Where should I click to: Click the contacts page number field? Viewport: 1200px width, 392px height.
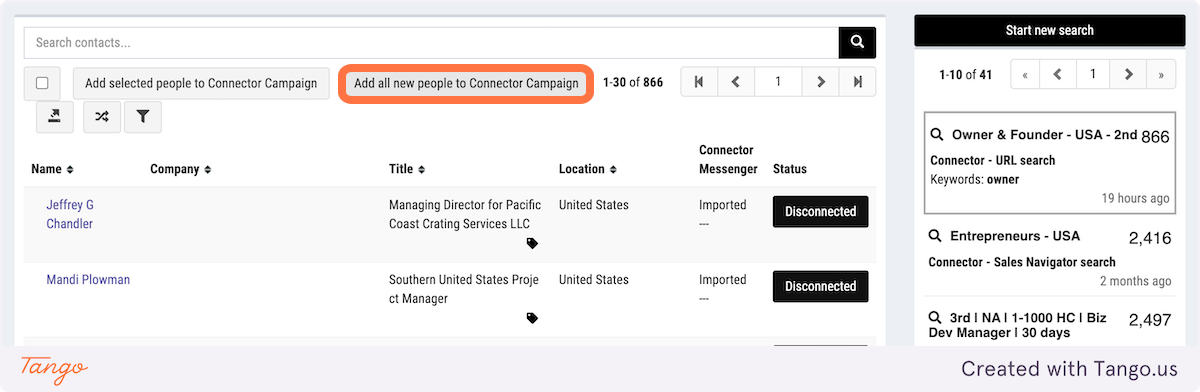tap(778, 82)
